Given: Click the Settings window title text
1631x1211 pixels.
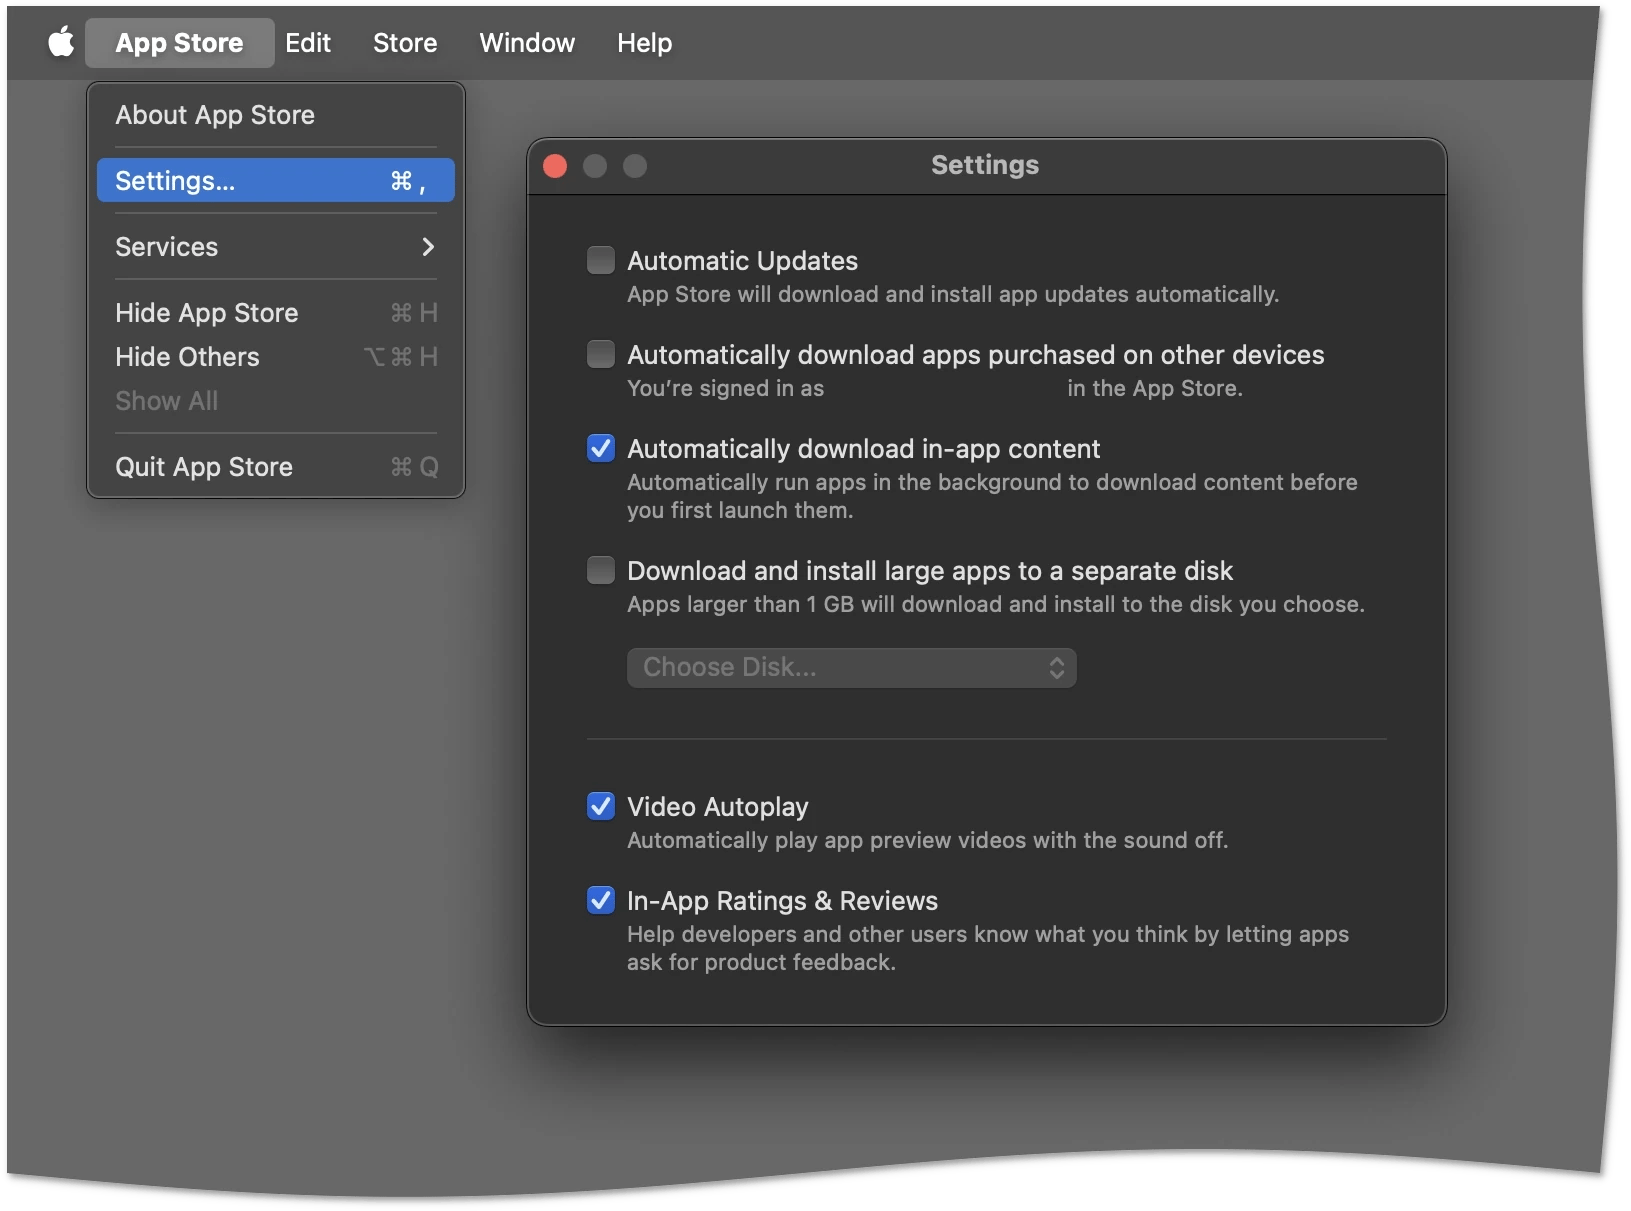Looking at the screenshot, I should tap(985, 165).
